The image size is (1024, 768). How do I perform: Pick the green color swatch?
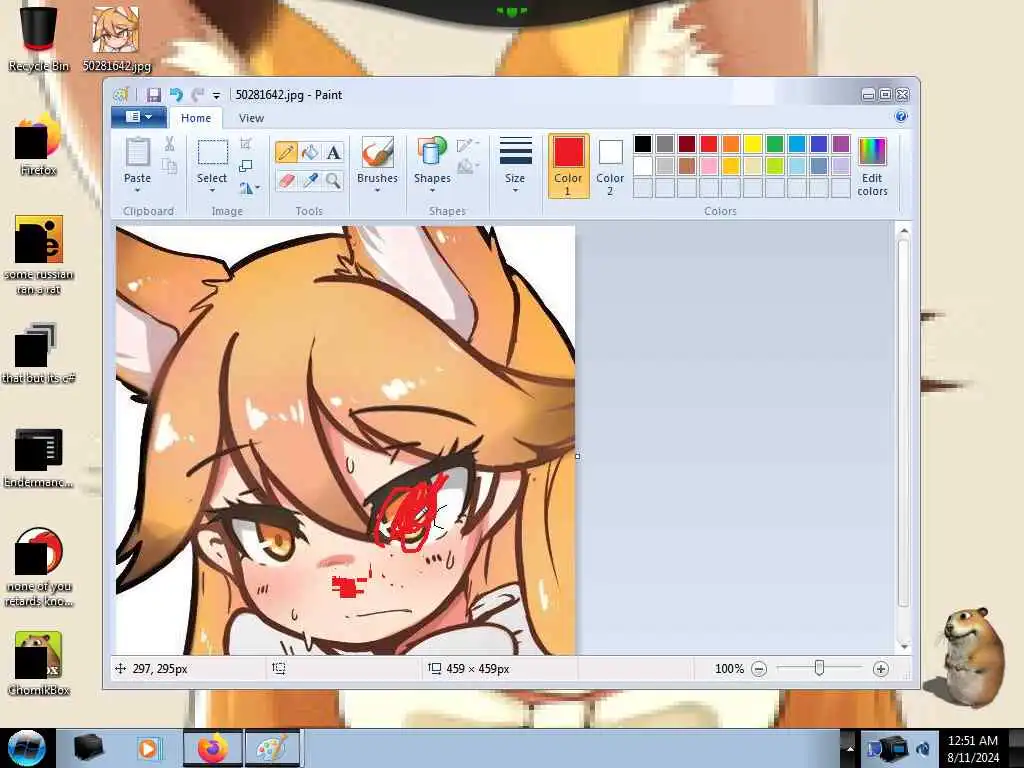coord(775,144)
